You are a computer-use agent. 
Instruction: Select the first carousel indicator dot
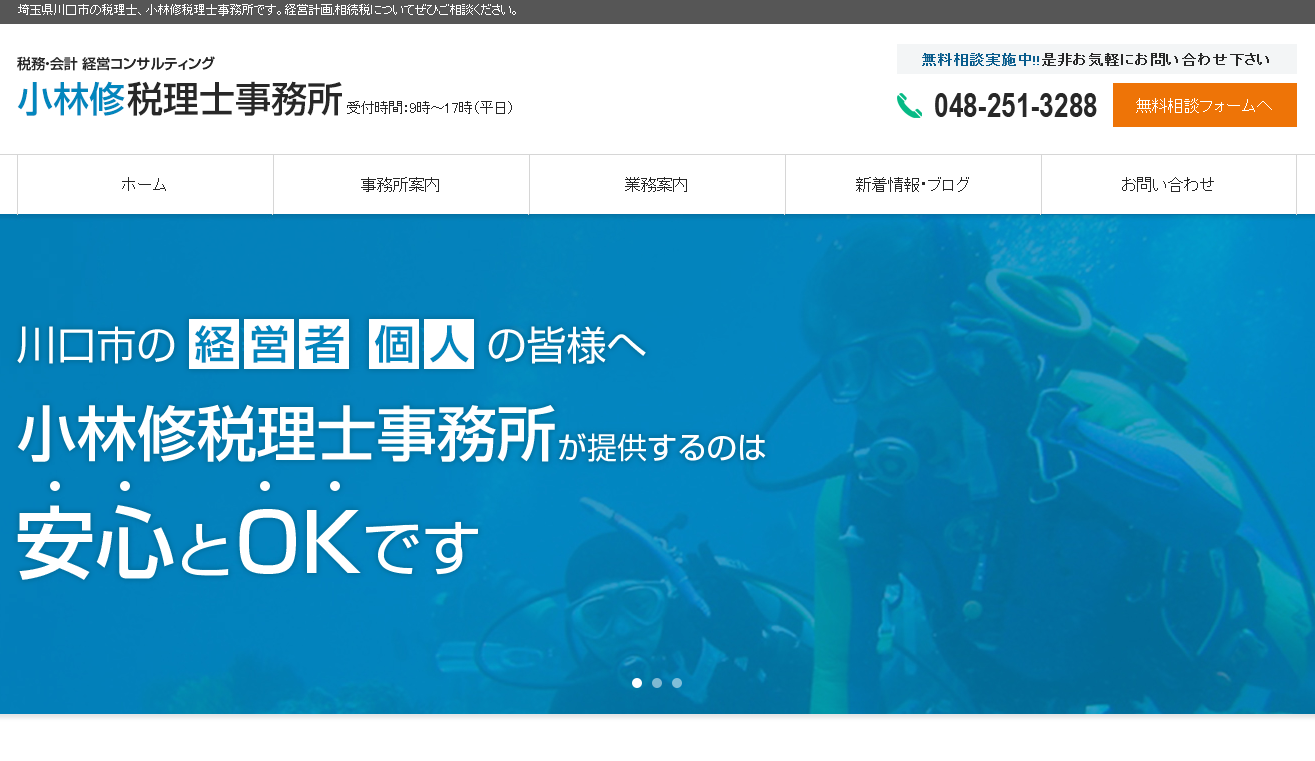(637, 683)
